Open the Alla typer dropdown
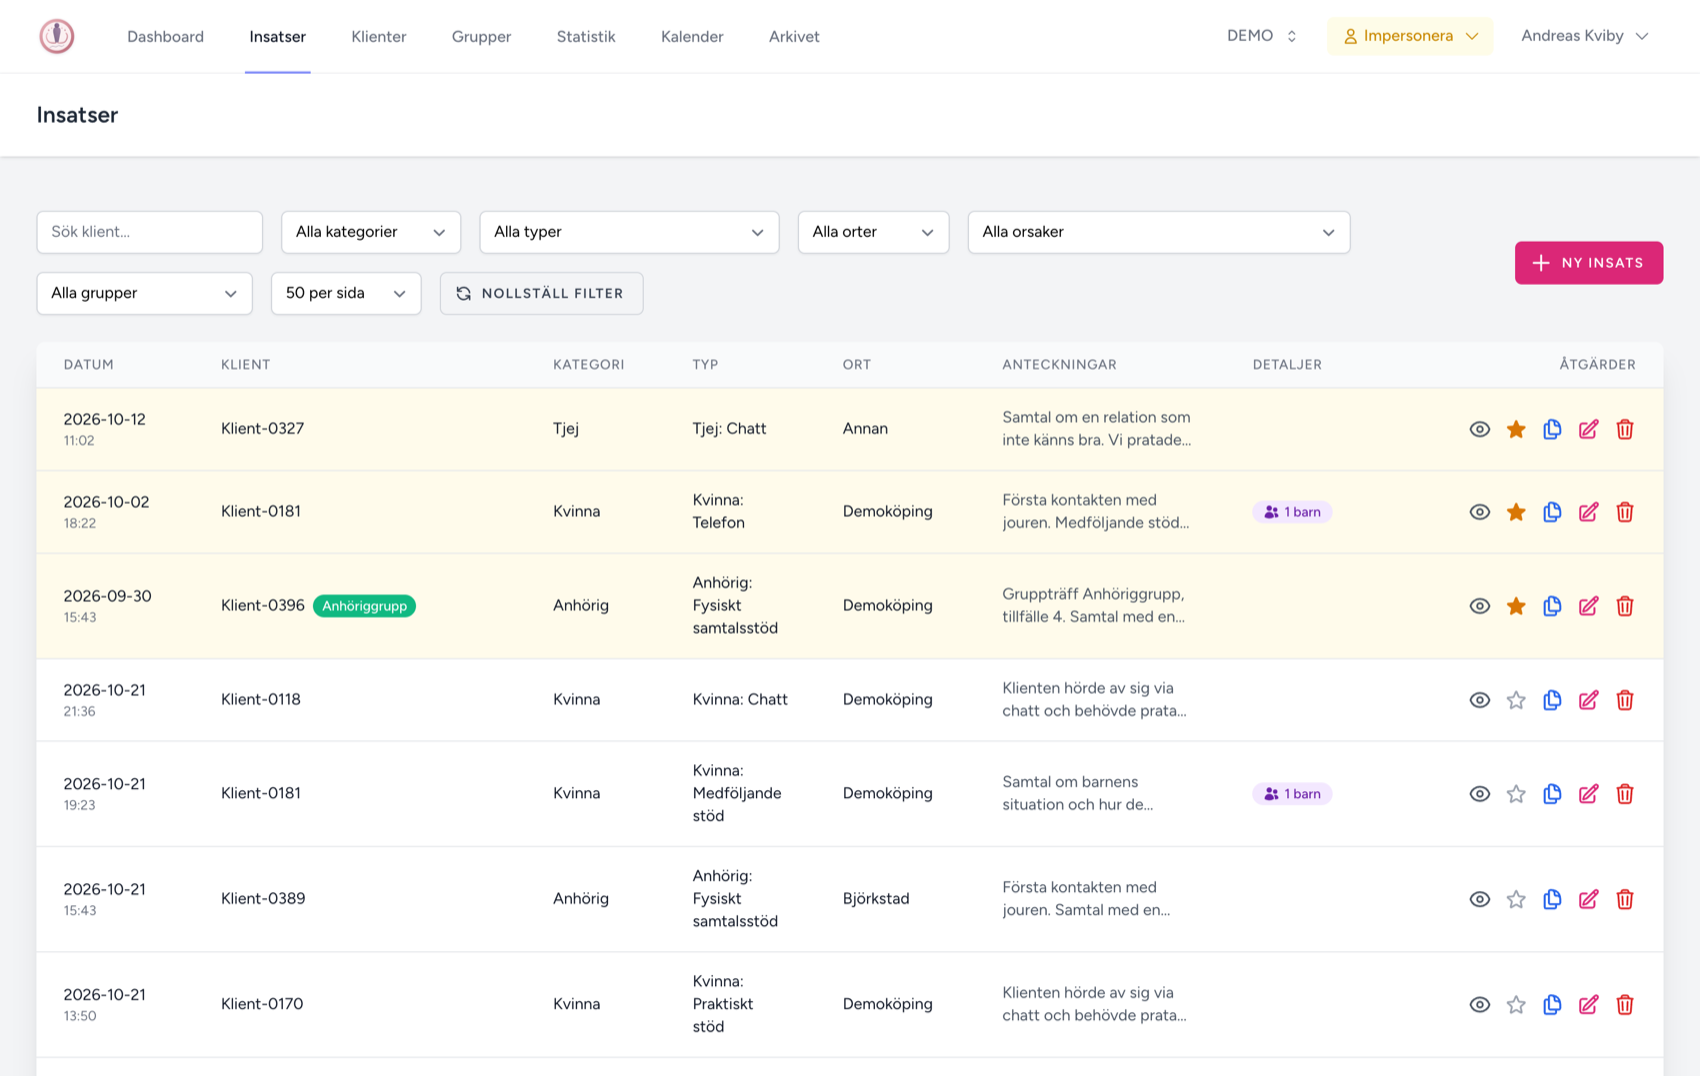Image resolution: width=1700 pixels, height=1076 pixels. (x=629, y=232)
